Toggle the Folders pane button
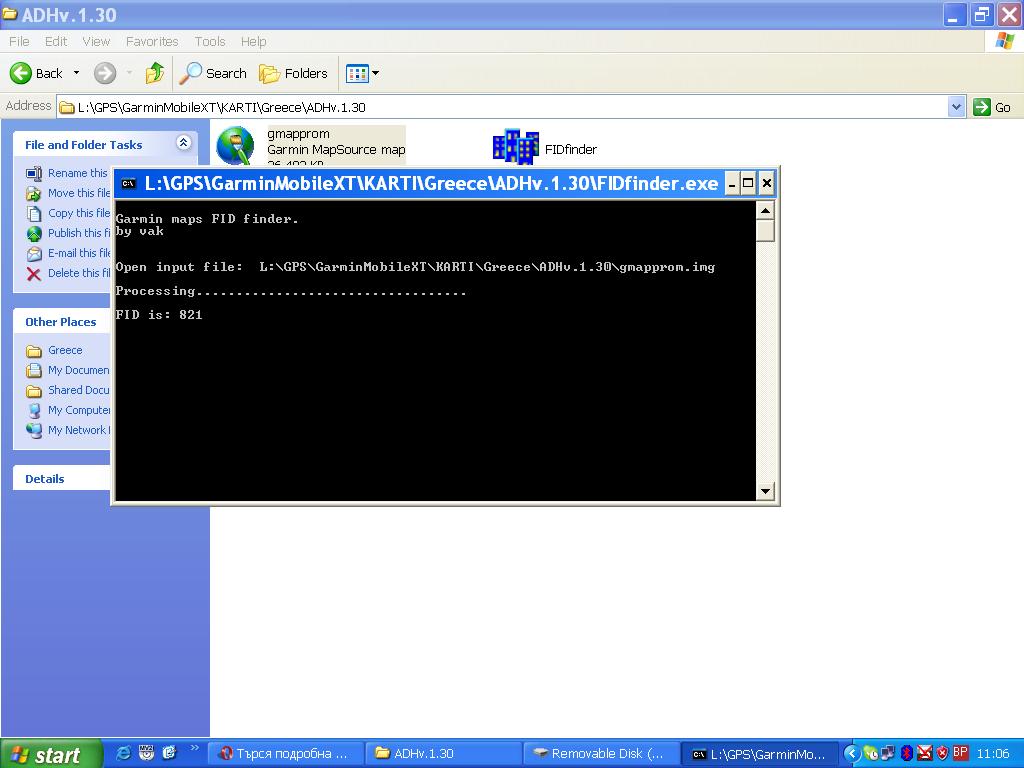Image resolution: width=1024 pixels, height=768 pixels. (x=293, y=73)
